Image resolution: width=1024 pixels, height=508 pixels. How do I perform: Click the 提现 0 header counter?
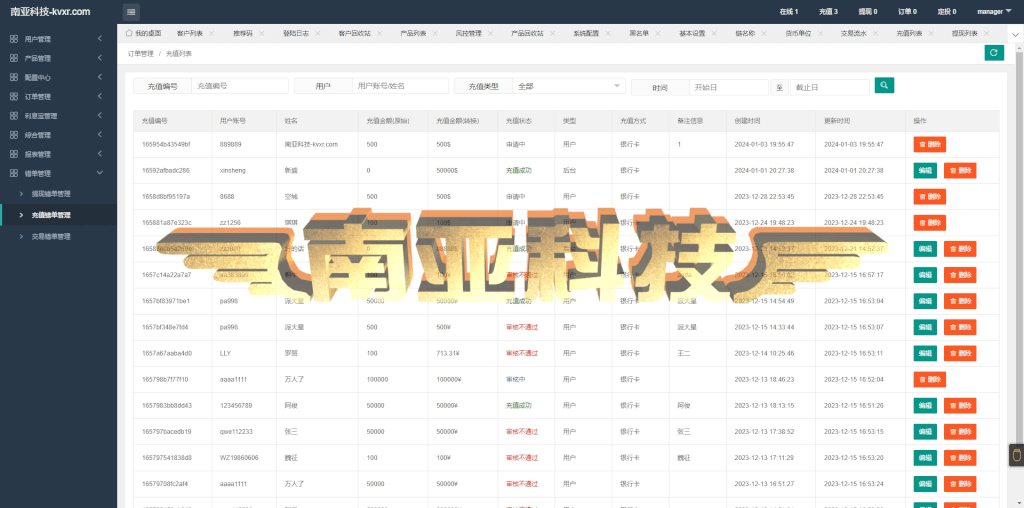tap(867, 12)
